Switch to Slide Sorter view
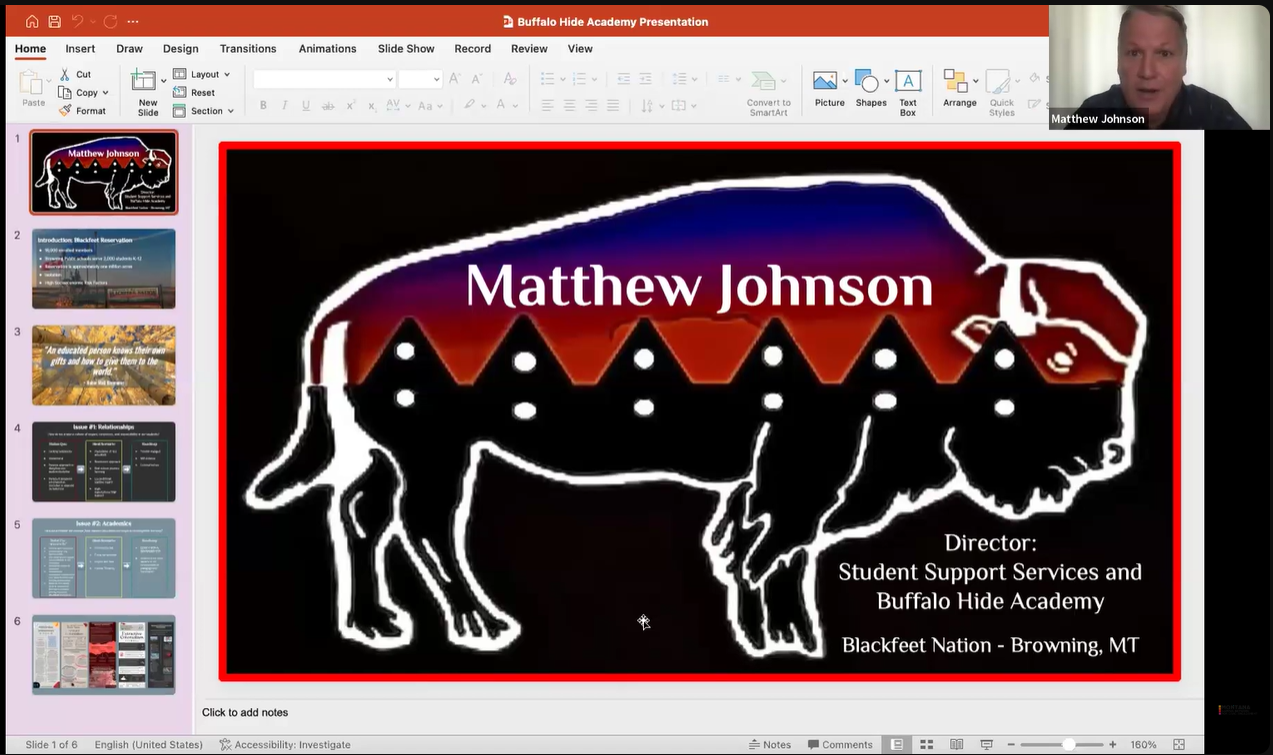Image resolution: width=1273 pixels, height=755 pixels. [x=927, y=745]
